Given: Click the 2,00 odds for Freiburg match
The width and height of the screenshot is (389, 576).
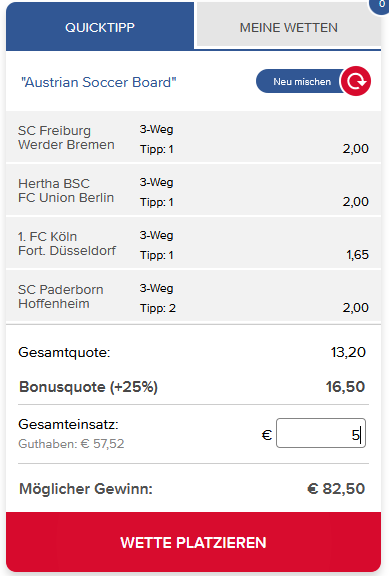Looking at the screenshot, I should tap(356, 148).
